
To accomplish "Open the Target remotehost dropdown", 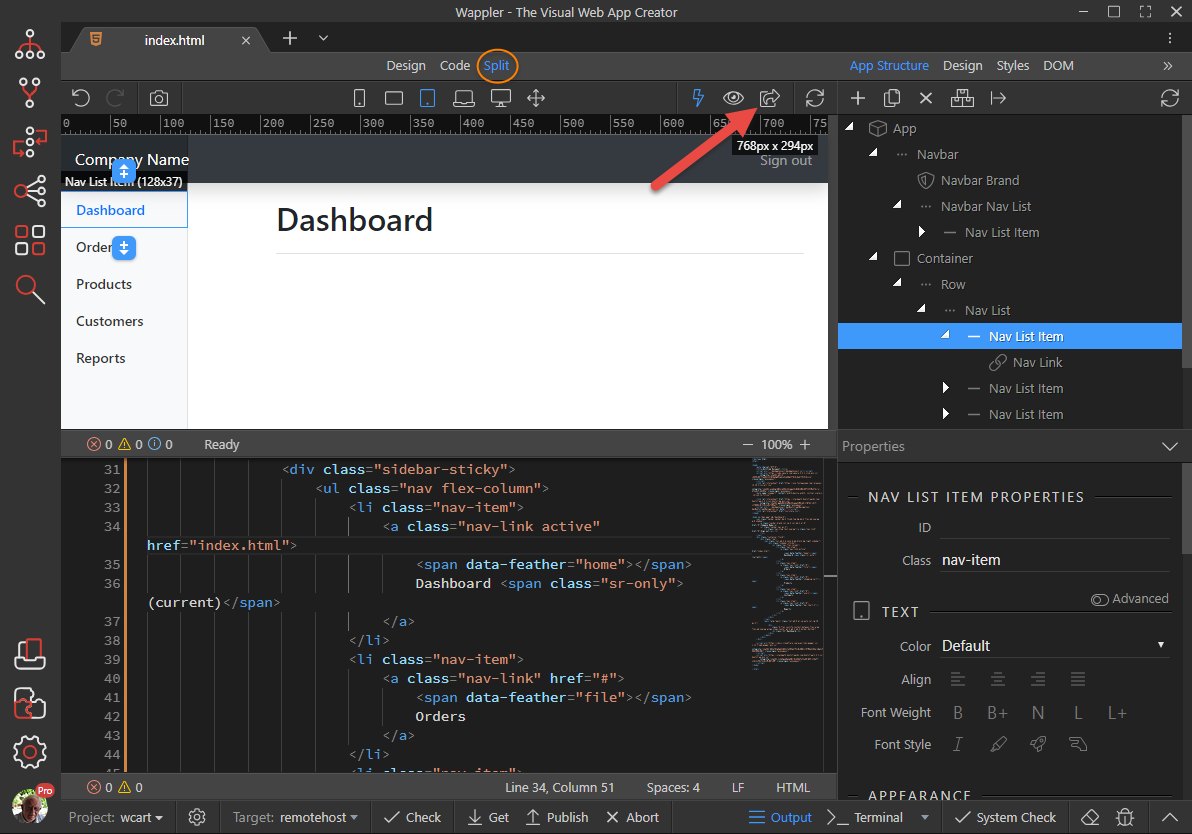I will click(295, 817).
